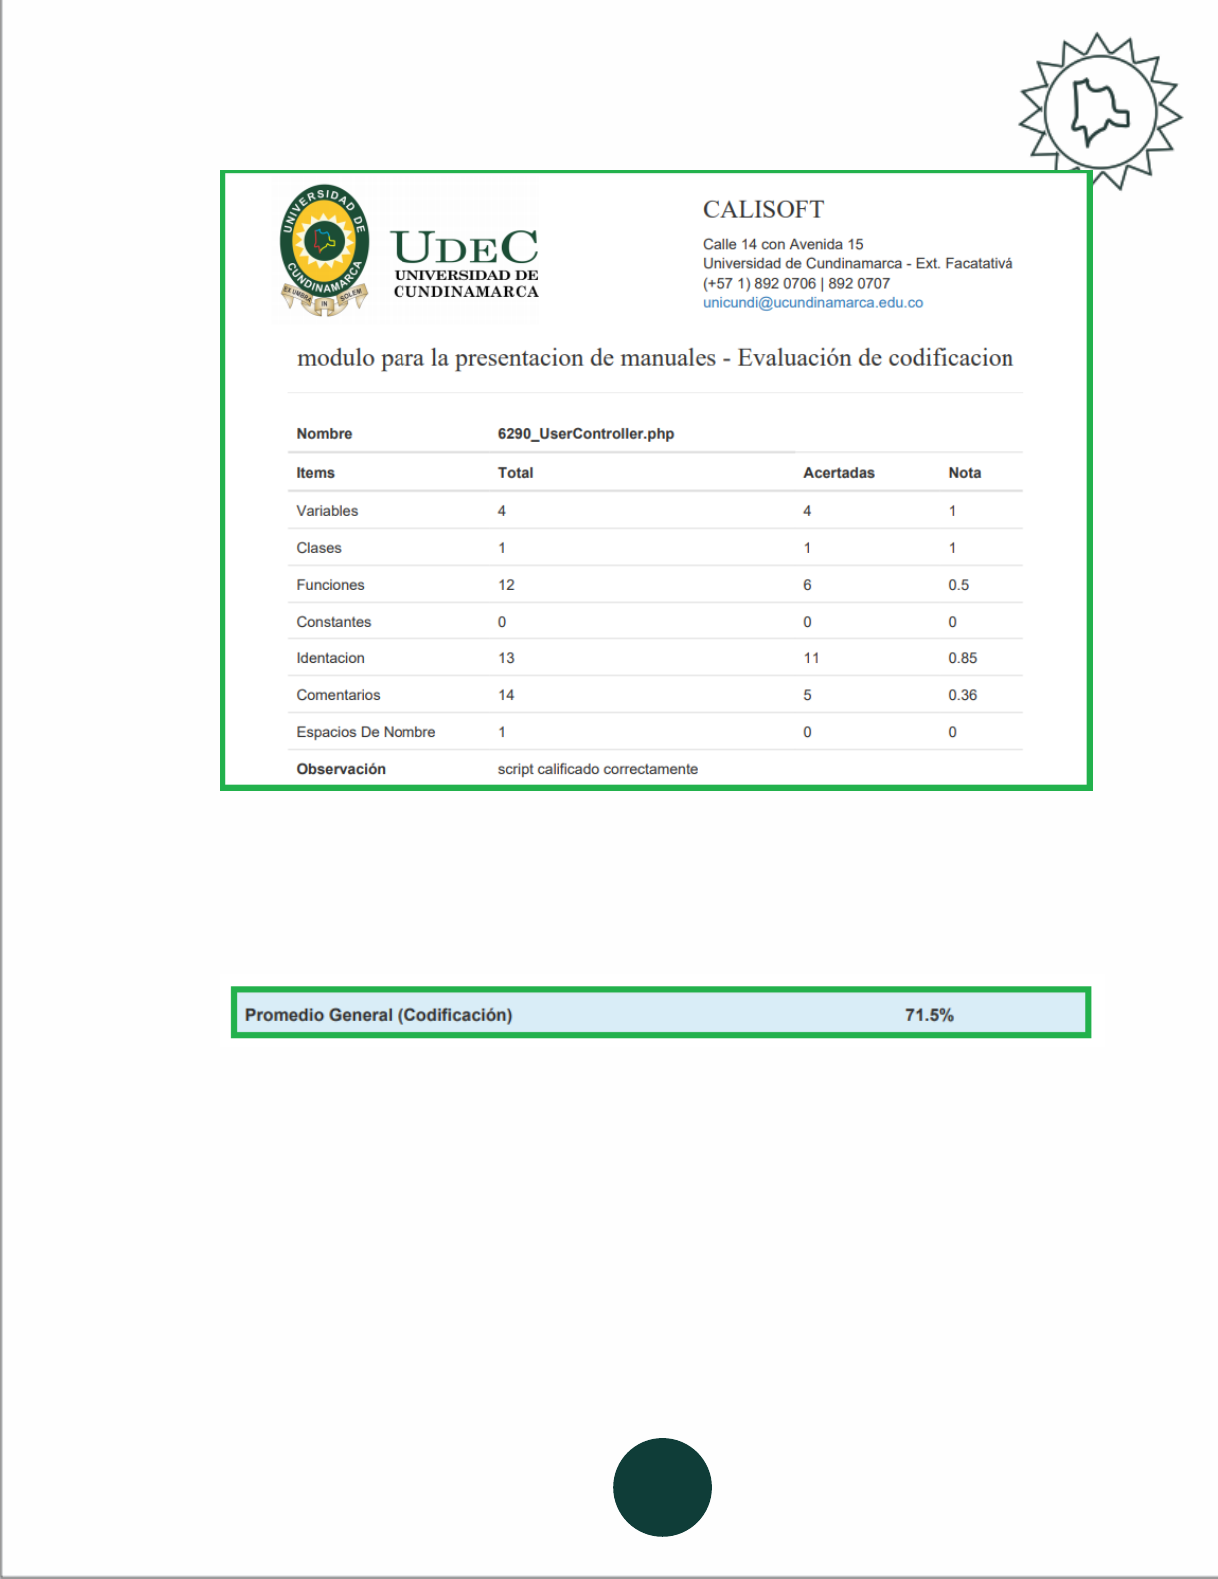1218x1579 pixels.
Task: Select the Identacion row label
Action: click(x=330, y=658)
